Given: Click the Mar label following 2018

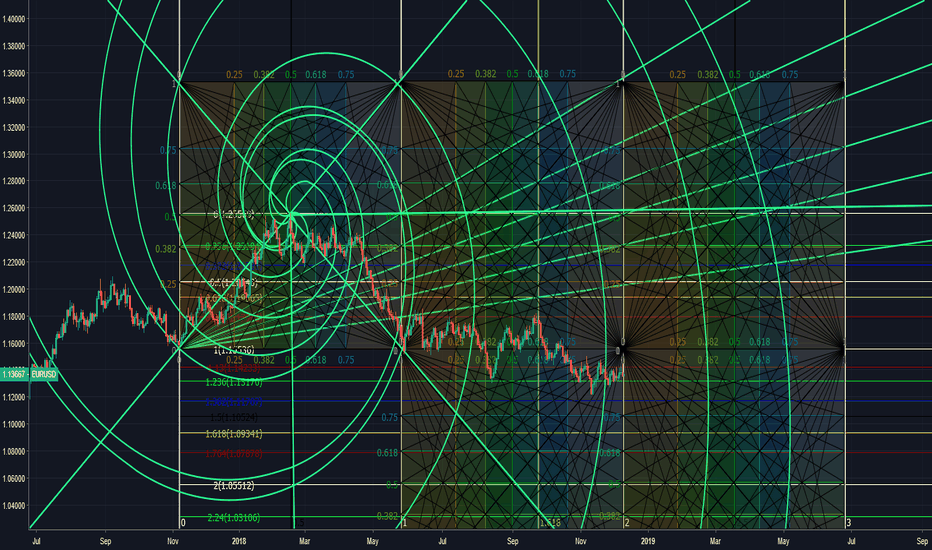Looking at the screenshot, I should pos(304,541).
